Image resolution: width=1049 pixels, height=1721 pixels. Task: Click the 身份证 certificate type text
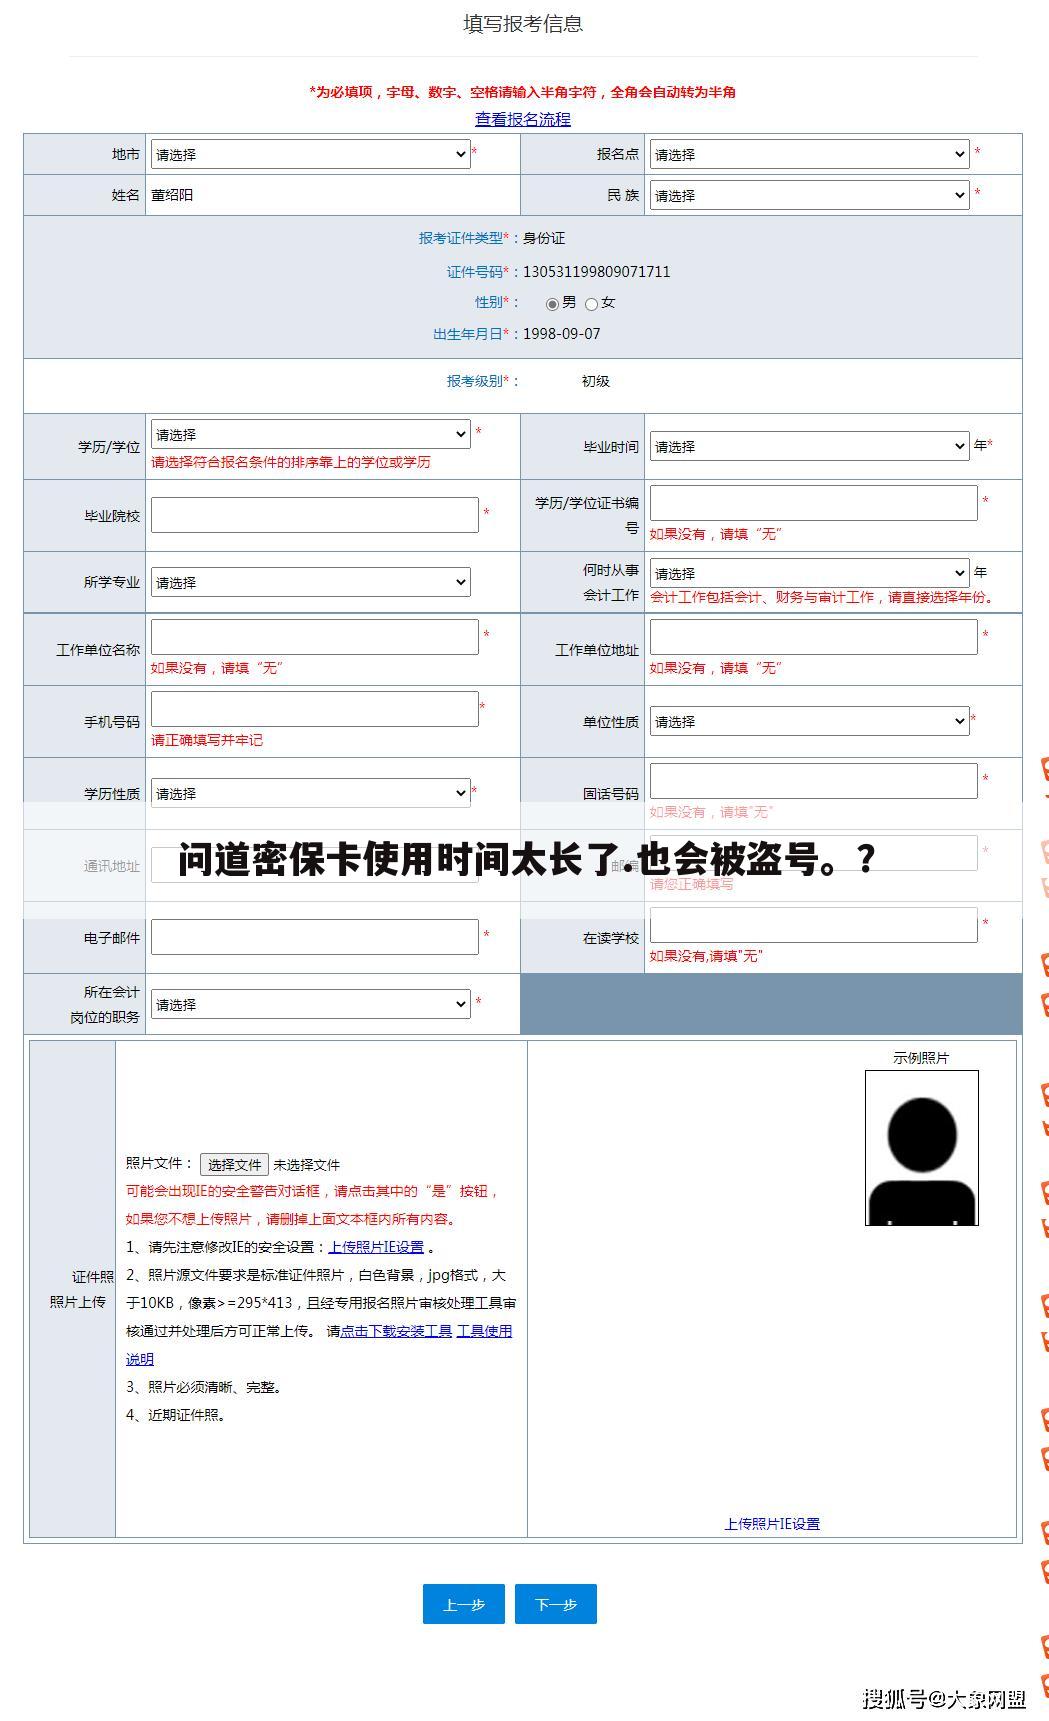(544, 238)
